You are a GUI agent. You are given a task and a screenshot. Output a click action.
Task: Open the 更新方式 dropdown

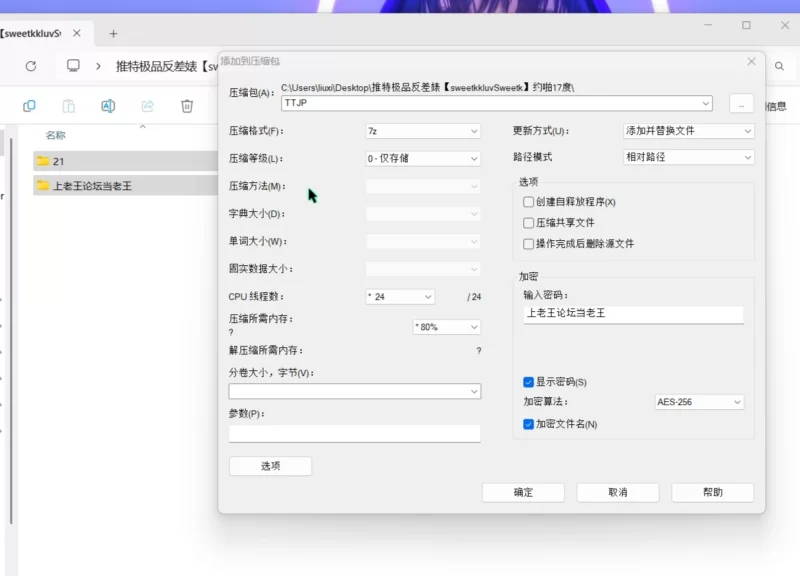[x=688, y=131]
